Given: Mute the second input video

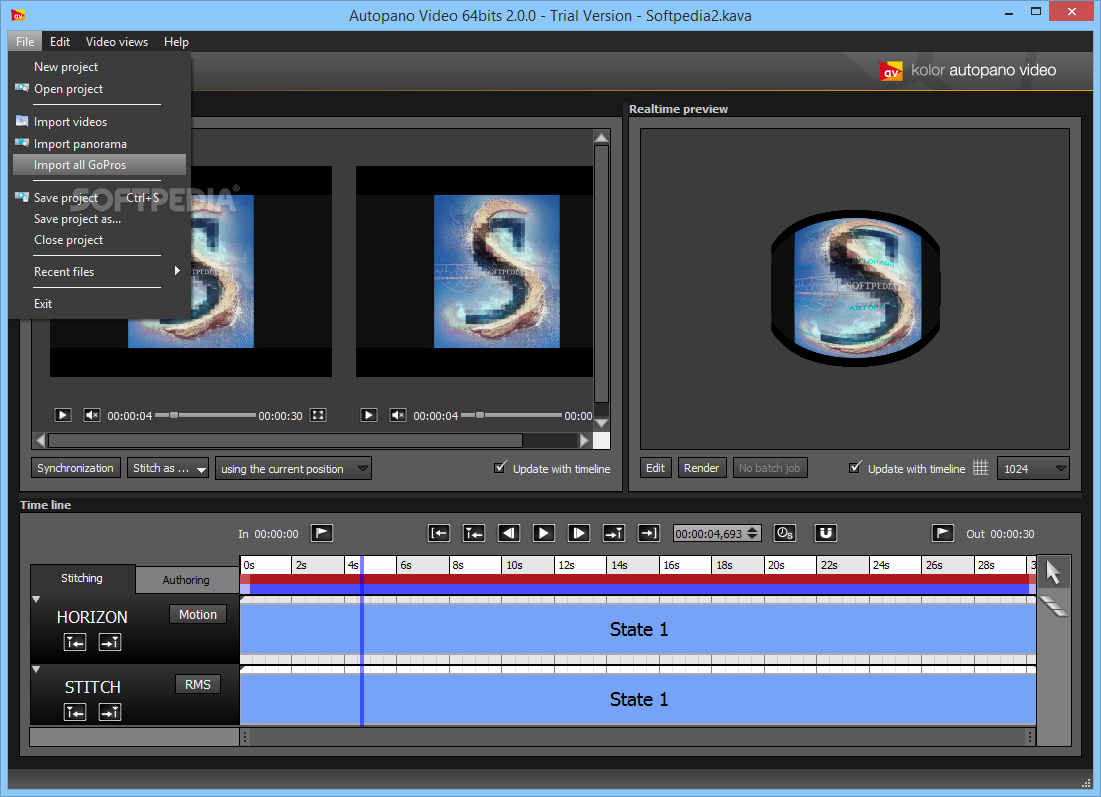Looking at the screenshot, I should (397, 415).
